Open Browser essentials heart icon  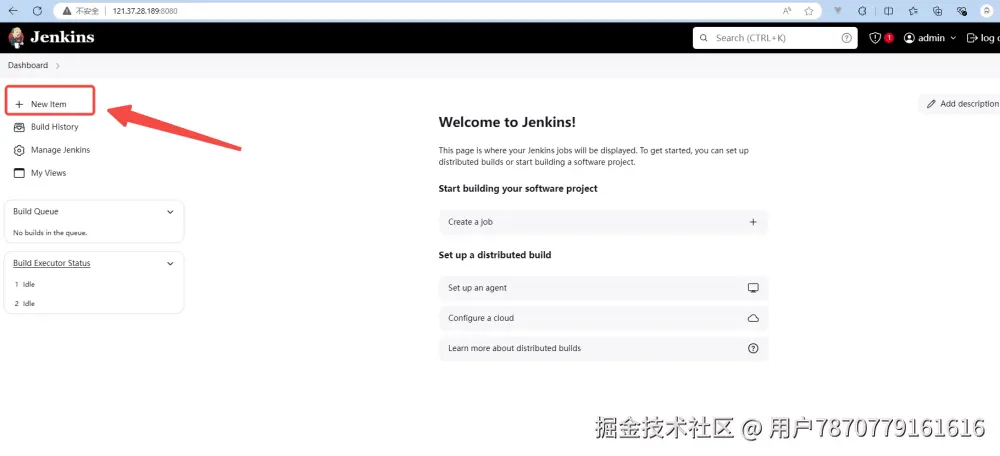tap(962, 11)
